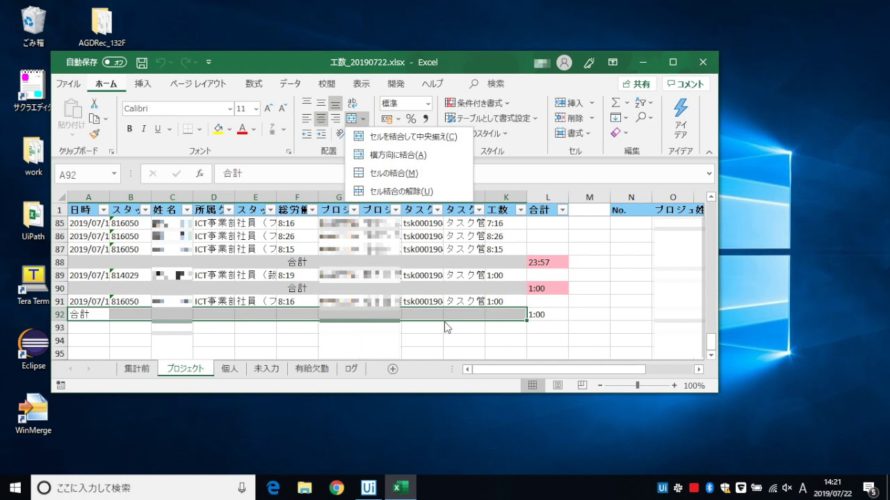Image resolution: width=890 pixels, height=500 pixels.
Task: Decrease font size with the smaller A icon
Action: point(283,108)
